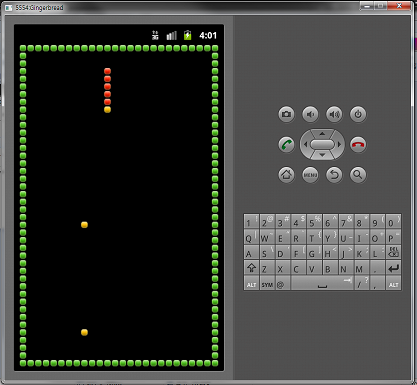Tap the number 5 key
Viewport: 417px width, 385px height.
pos(314,222)
